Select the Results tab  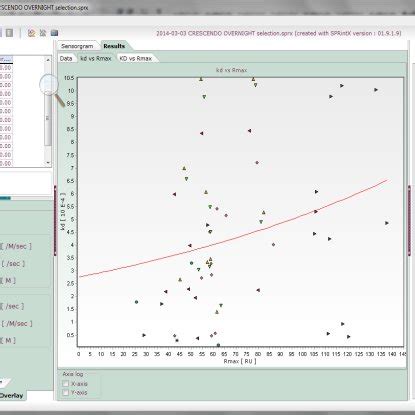[x=114, y=46]
